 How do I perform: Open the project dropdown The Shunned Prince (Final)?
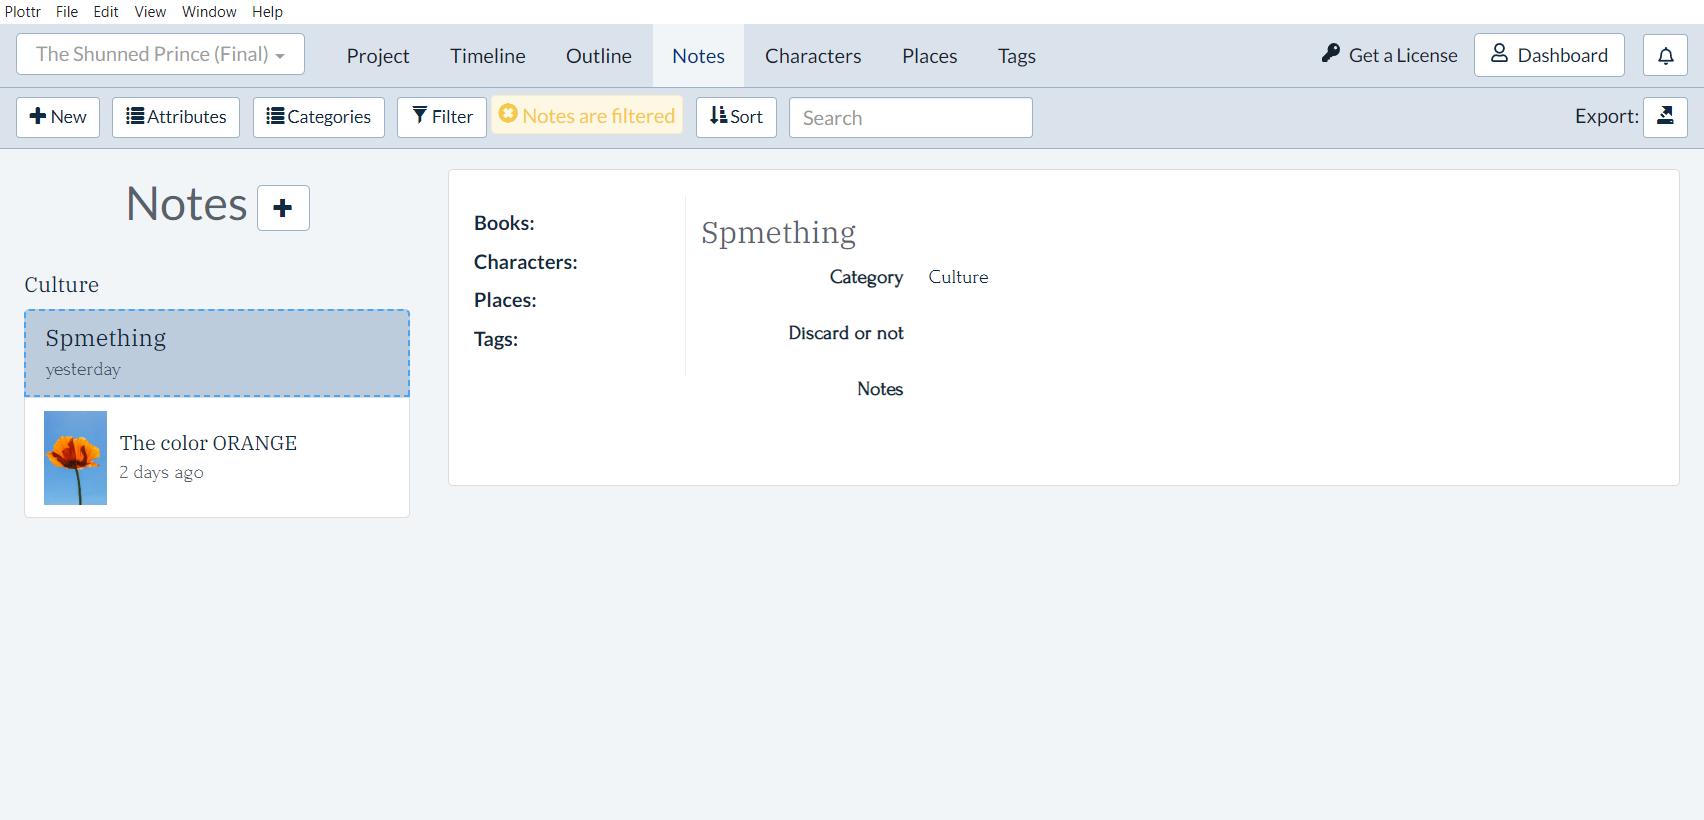tap(160, 54)
